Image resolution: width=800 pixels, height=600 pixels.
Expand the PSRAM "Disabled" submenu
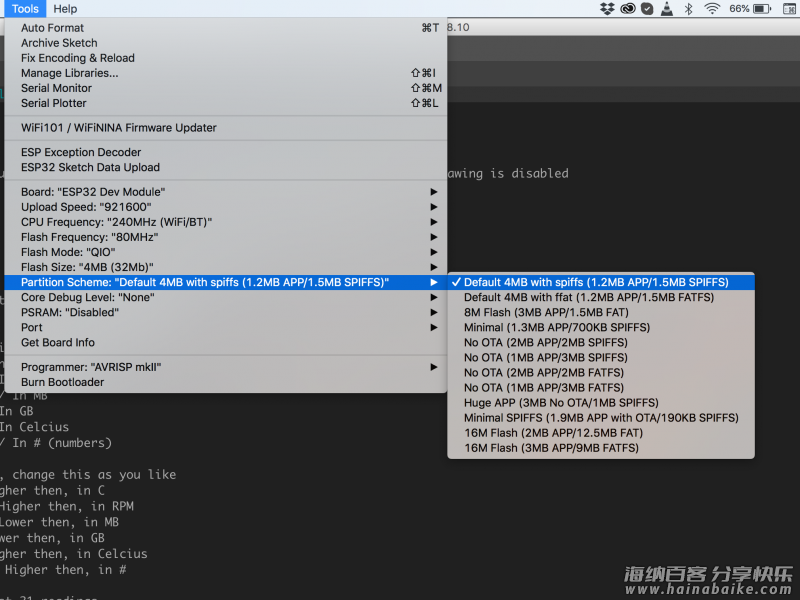226,312
